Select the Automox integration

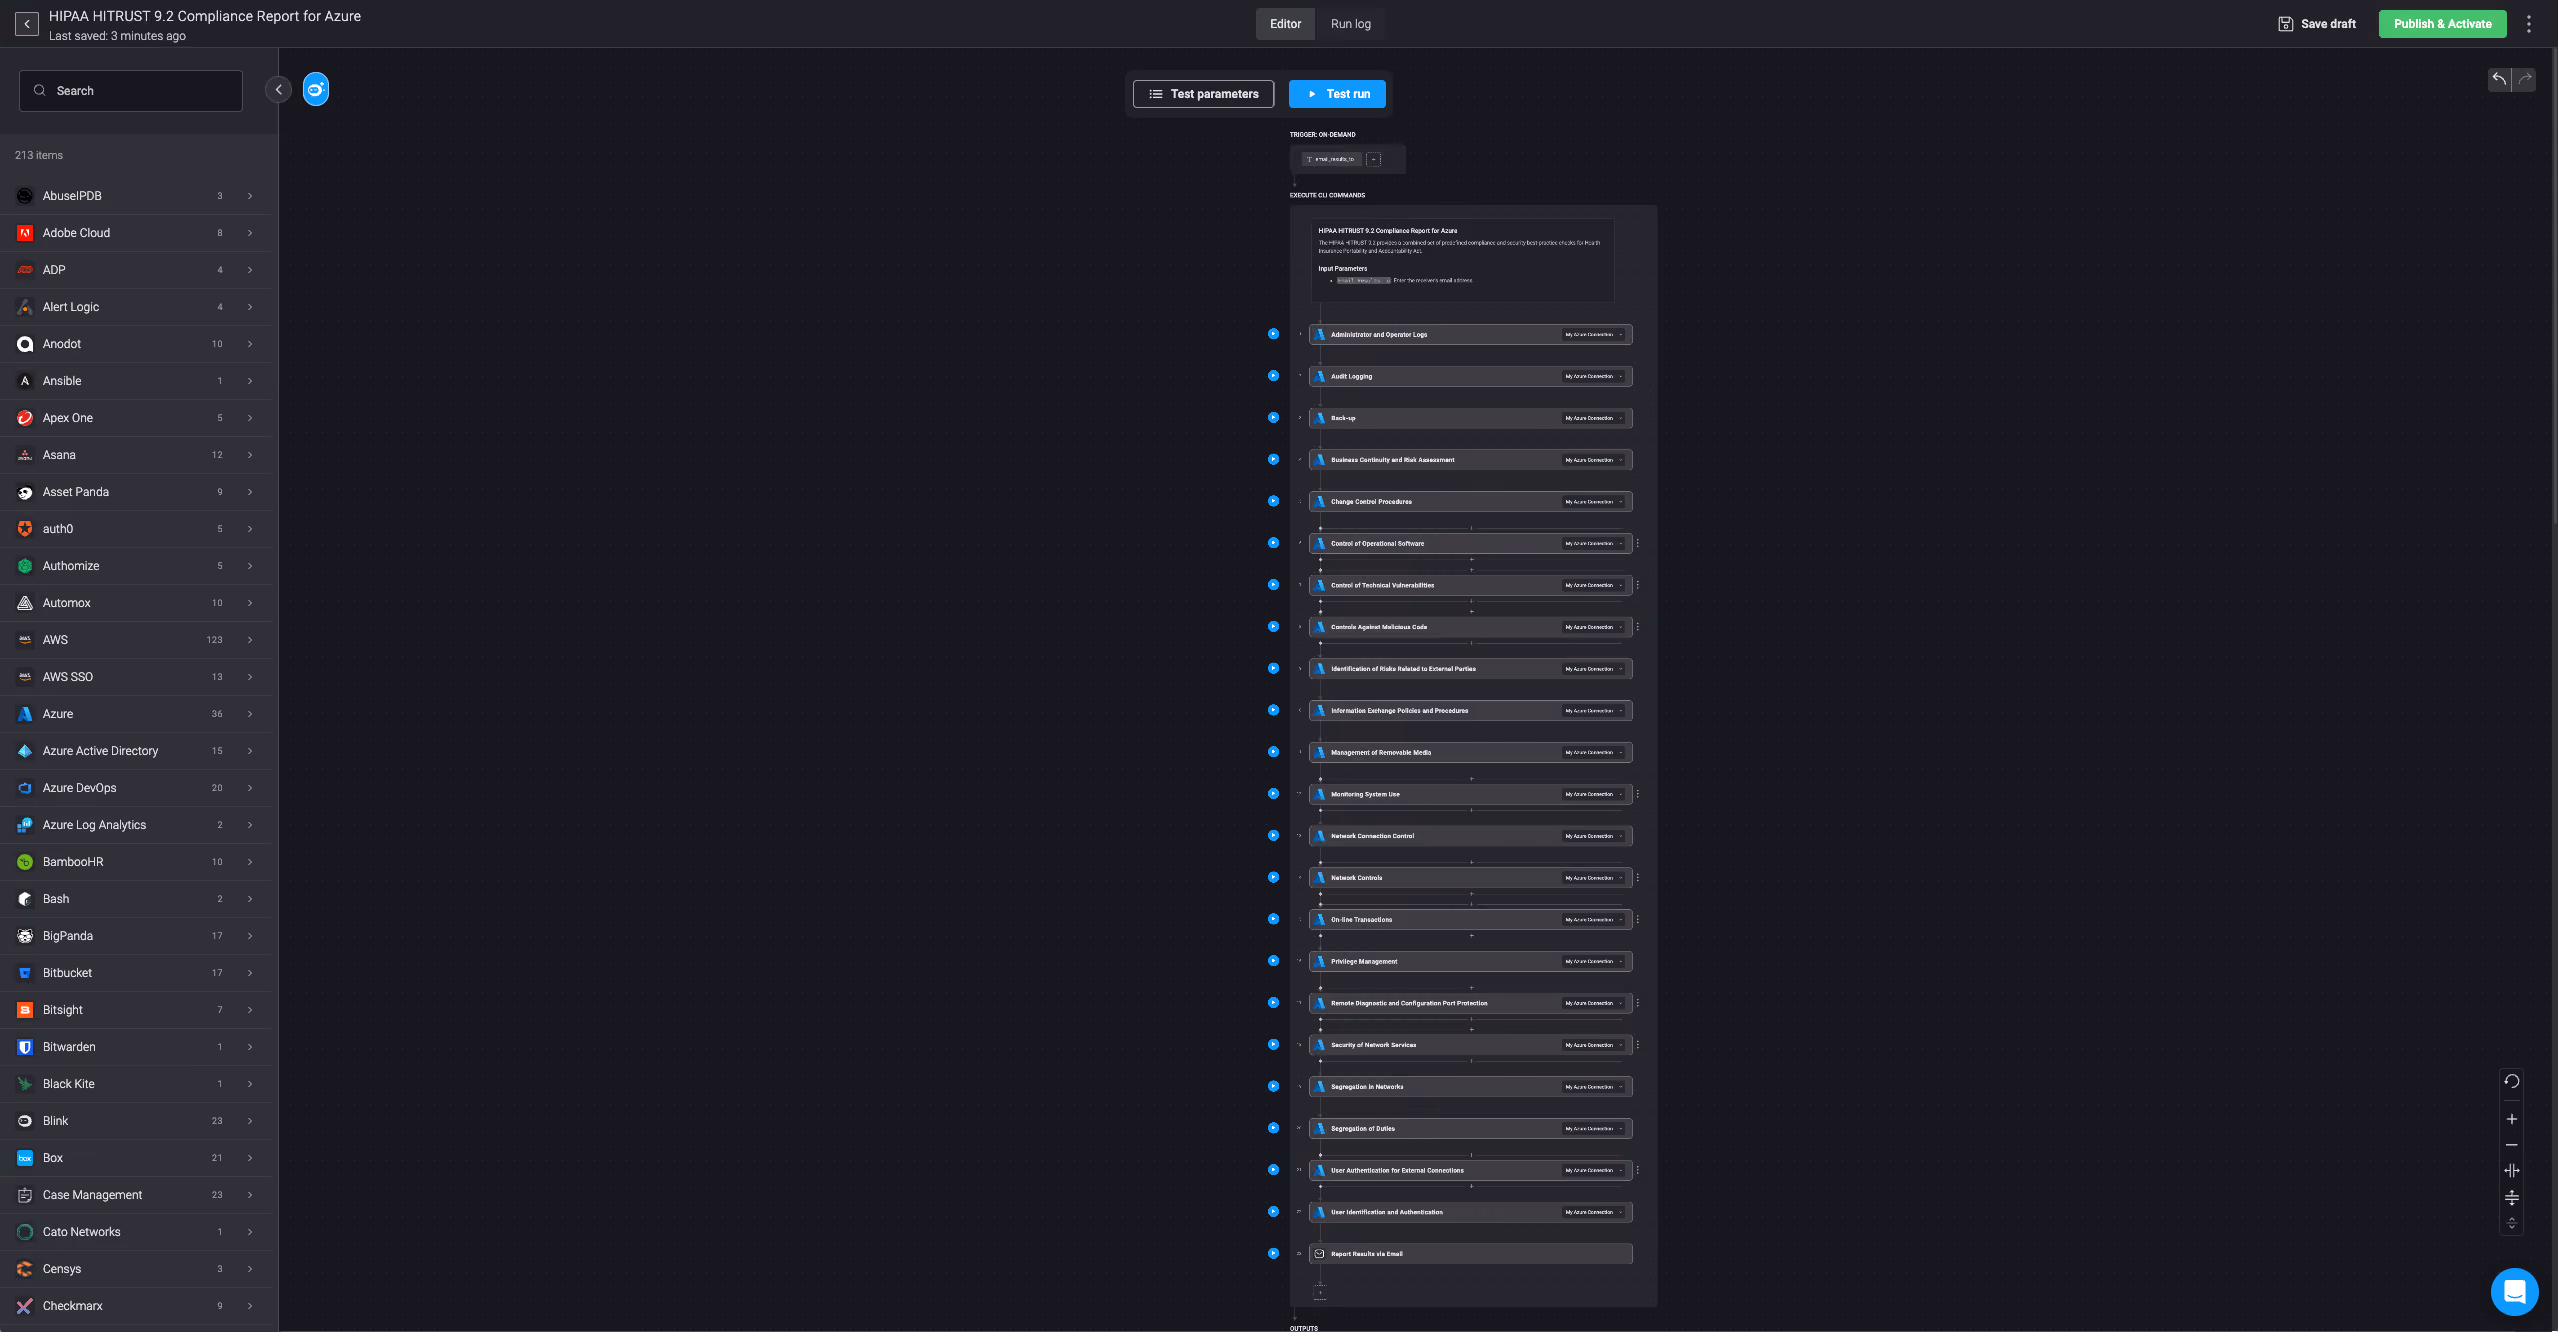click(x=136, y=603)
